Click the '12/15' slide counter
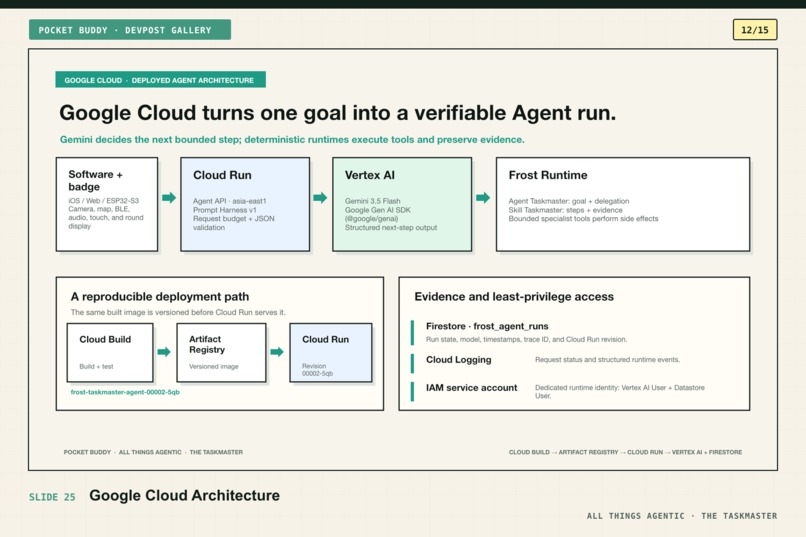This screenshot has height=537, width=806. tap(755, 30)
